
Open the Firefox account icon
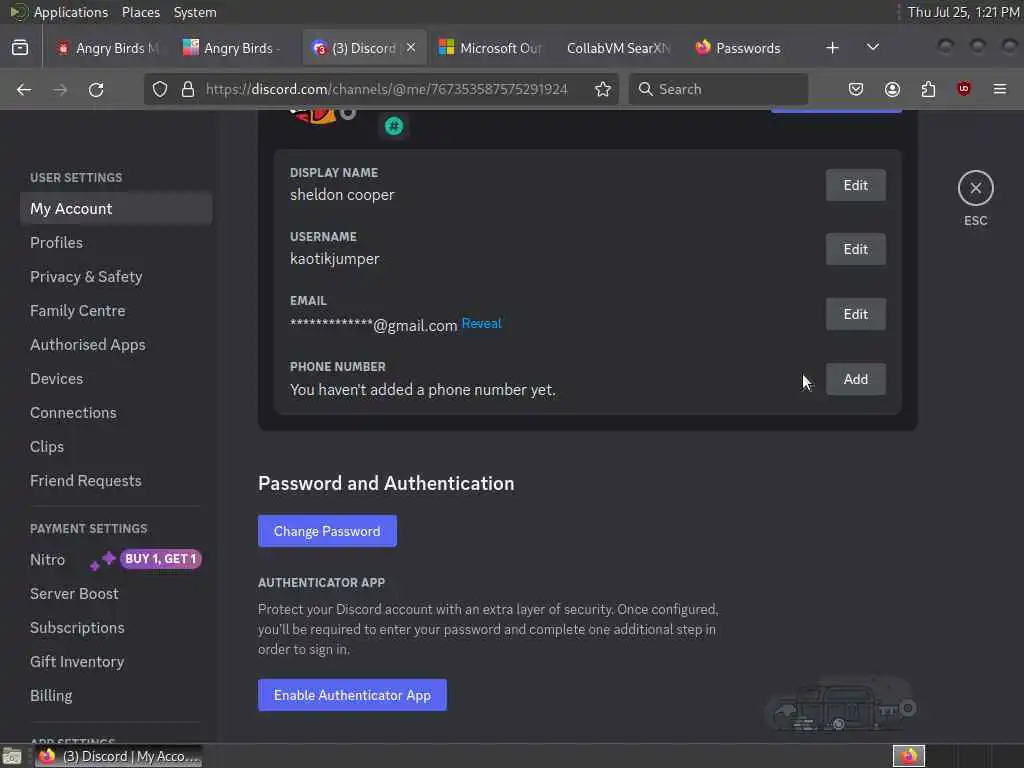pos(892,89)
